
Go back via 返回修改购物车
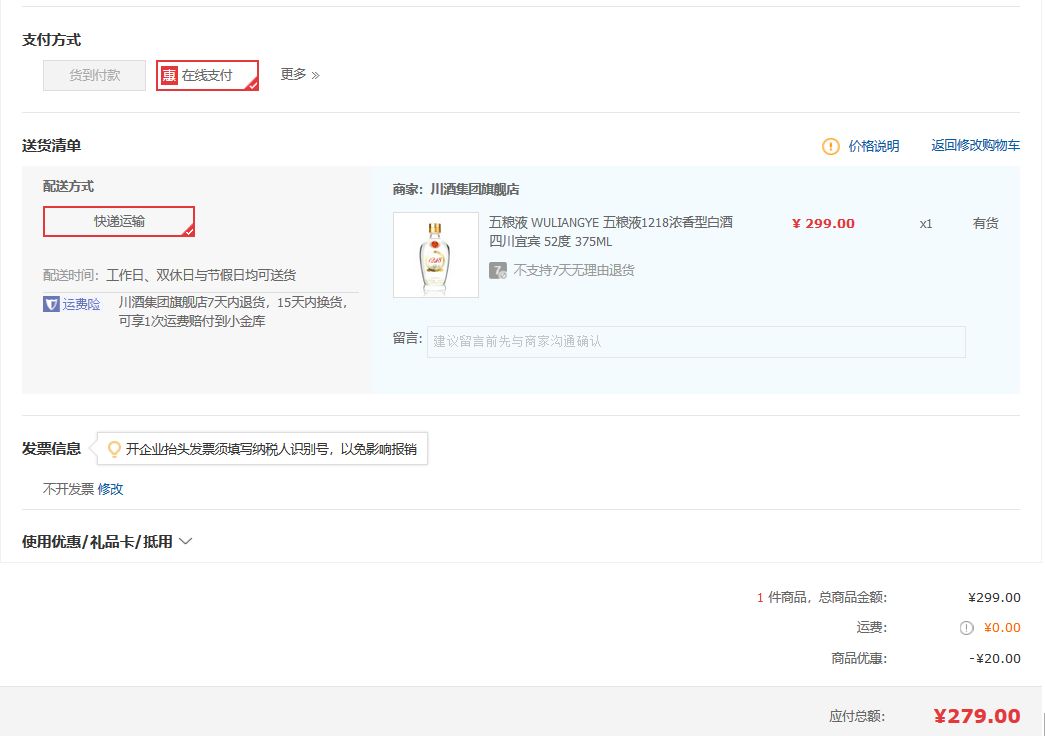point(975,145)
